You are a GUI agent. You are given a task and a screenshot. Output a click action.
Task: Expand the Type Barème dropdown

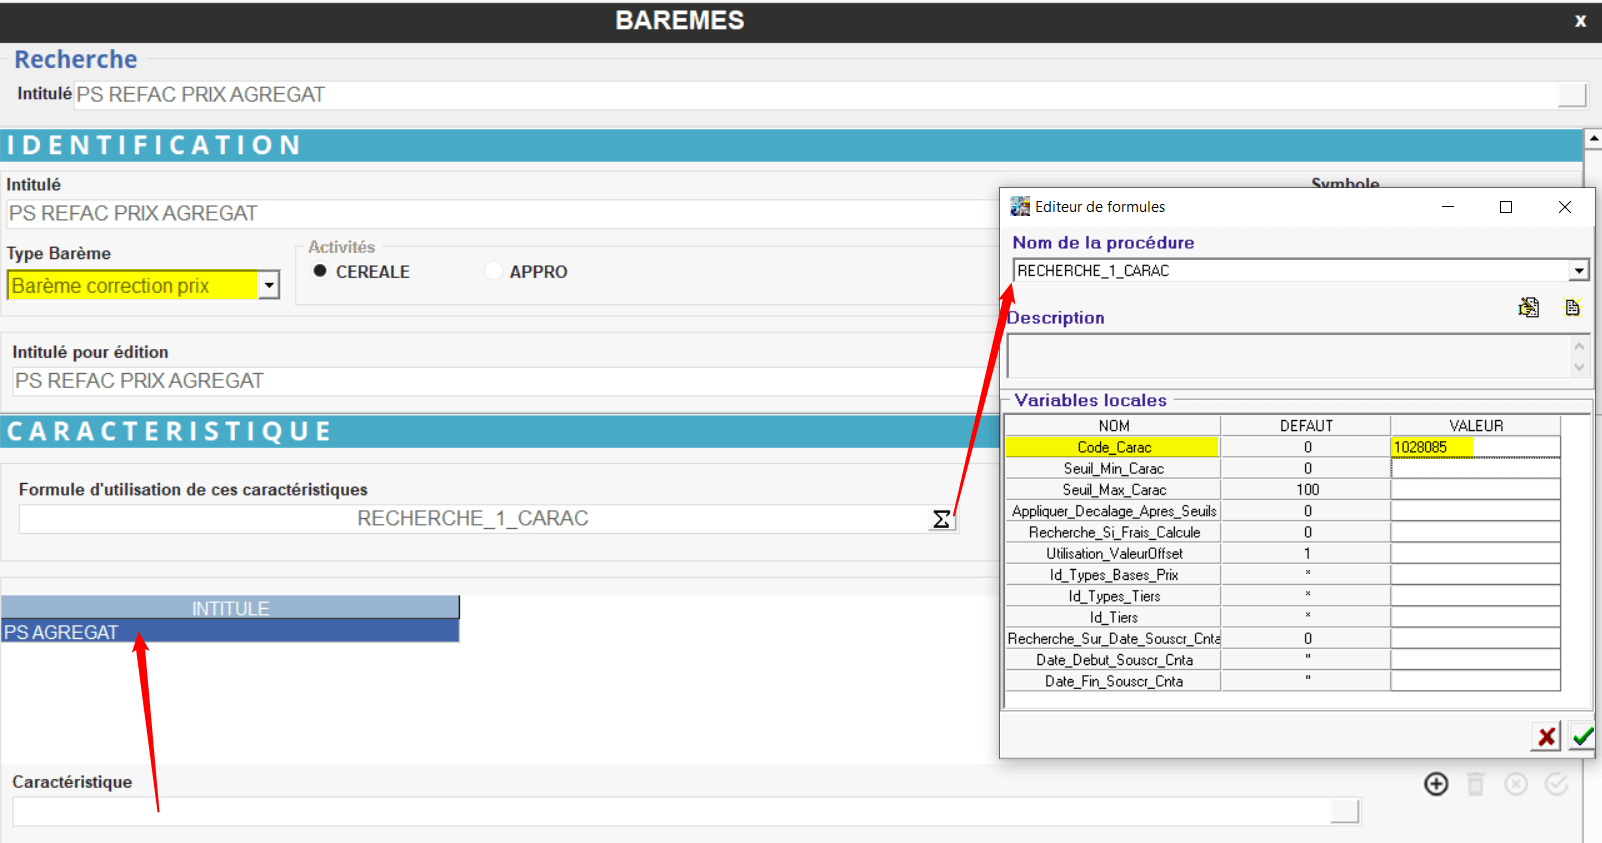coord(269,286)
